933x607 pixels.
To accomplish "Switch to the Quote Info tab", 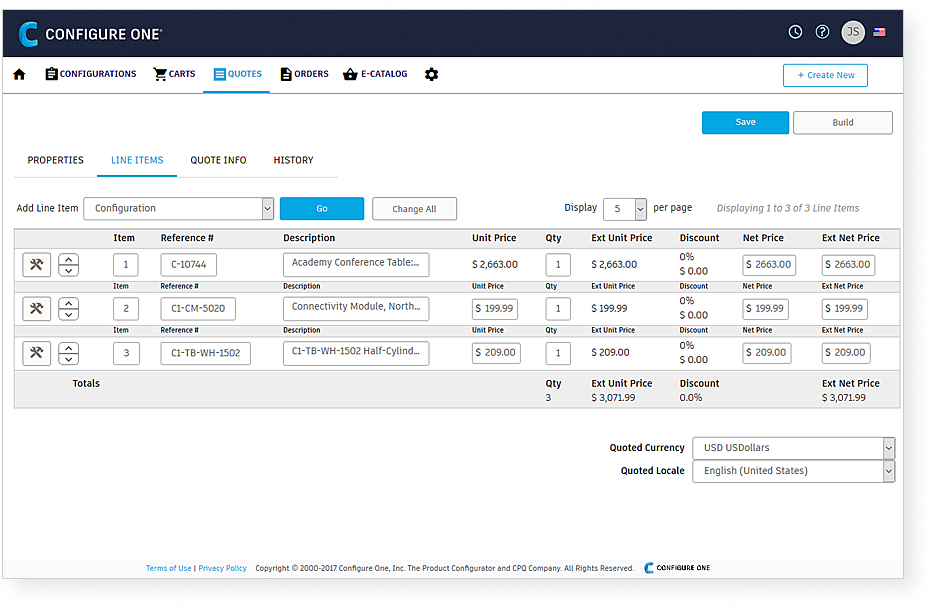I will [218, 160].
